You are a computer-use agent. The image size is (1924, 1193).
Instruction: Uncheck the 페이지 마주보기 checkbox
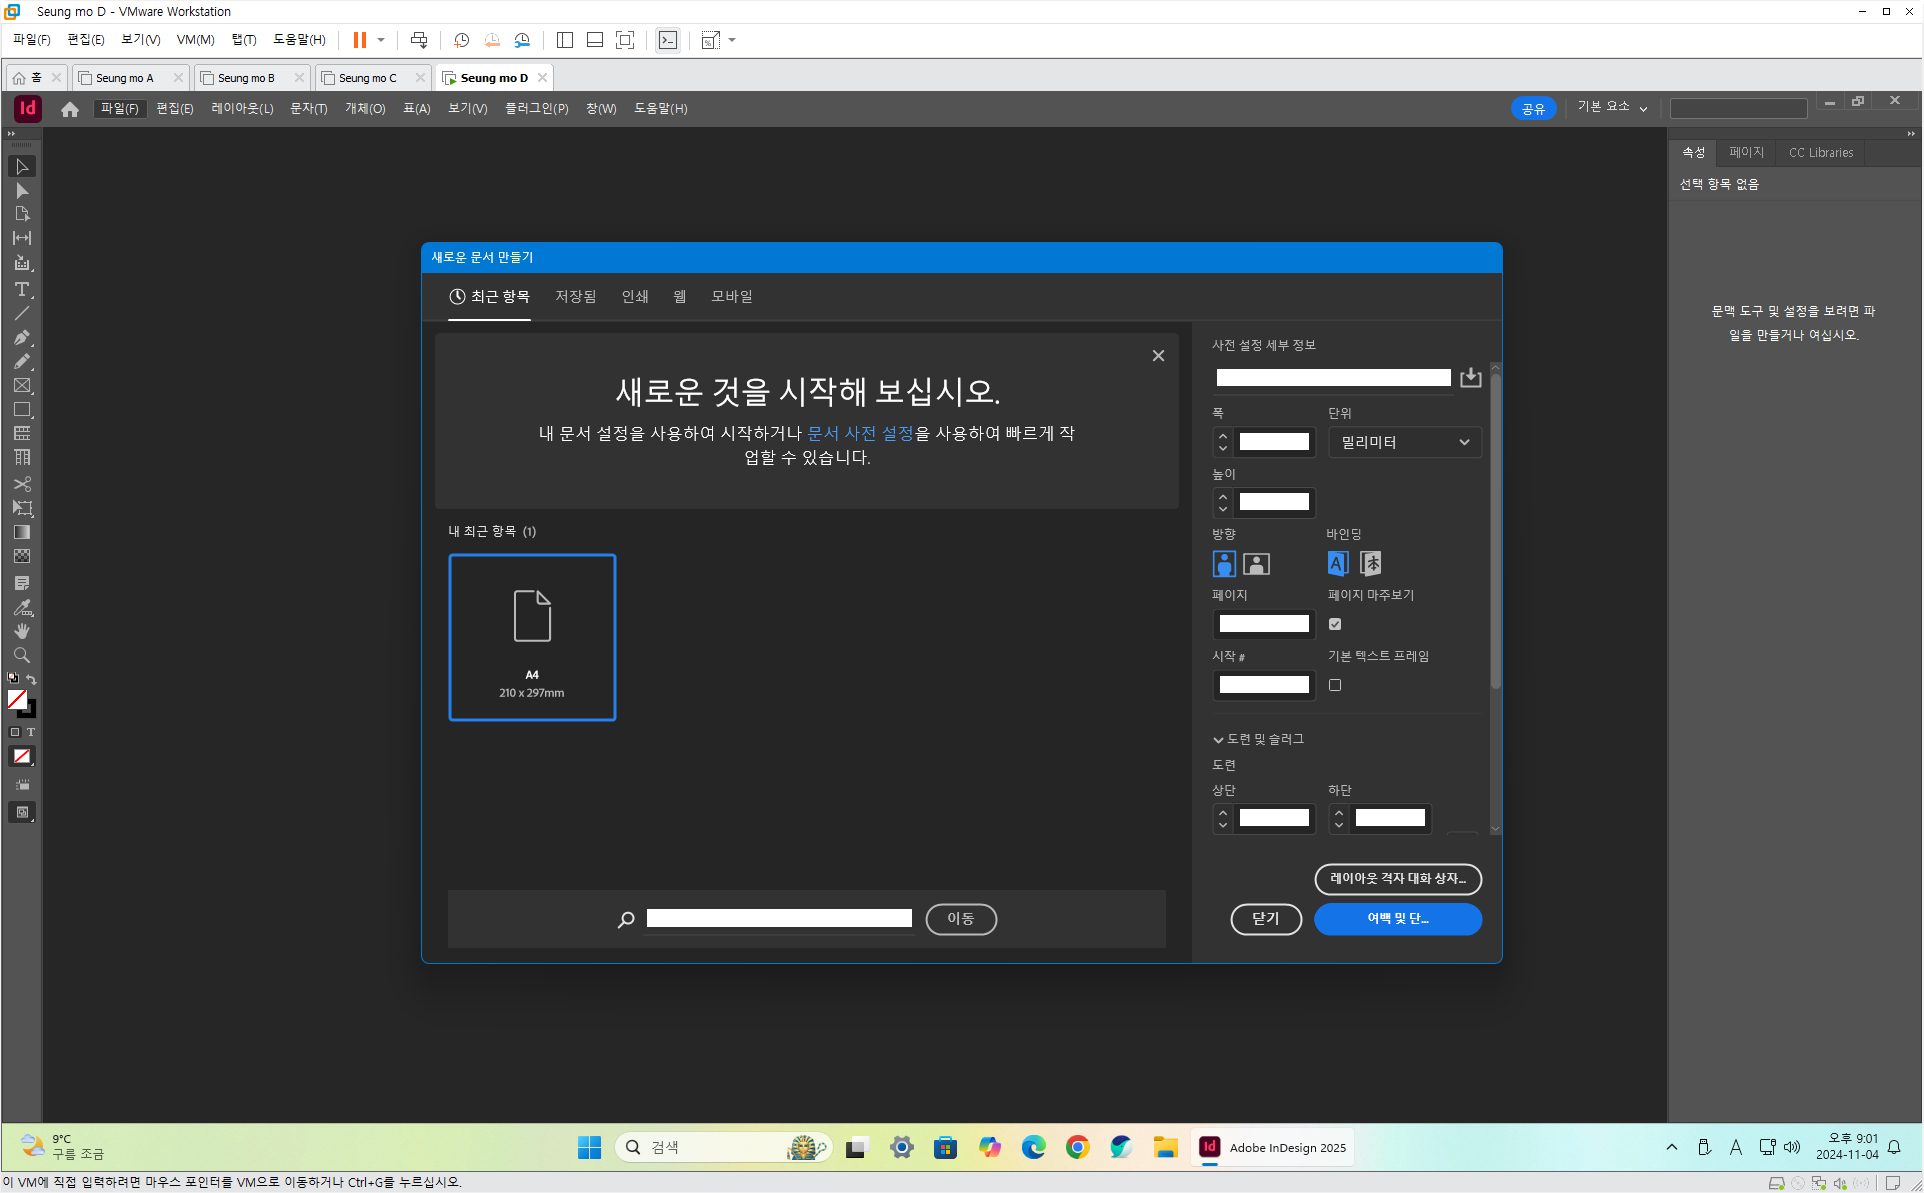tap(1335, 624)
